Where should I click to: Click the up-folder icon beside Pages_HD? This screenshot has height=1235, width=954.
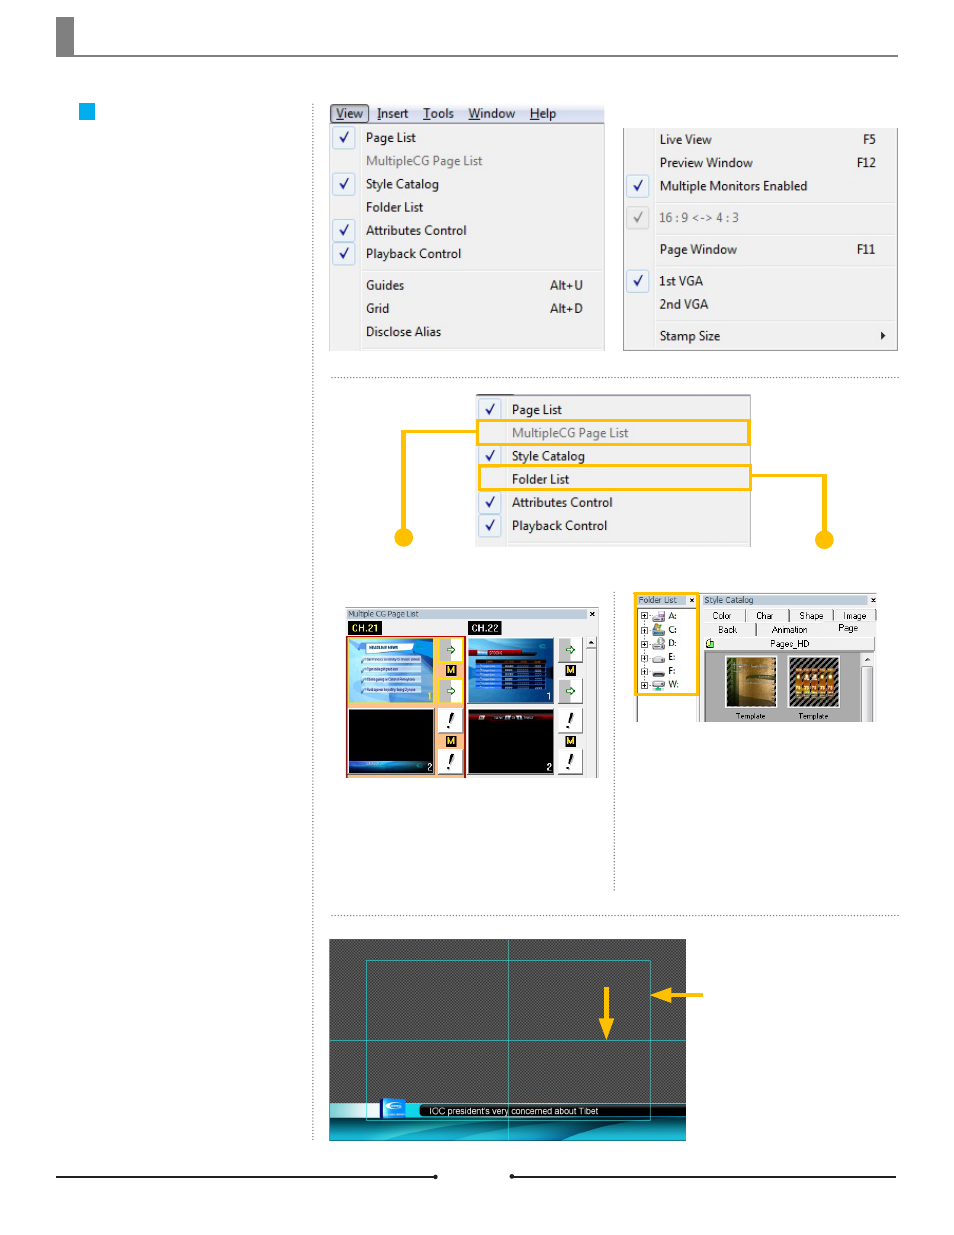(710, 644)
